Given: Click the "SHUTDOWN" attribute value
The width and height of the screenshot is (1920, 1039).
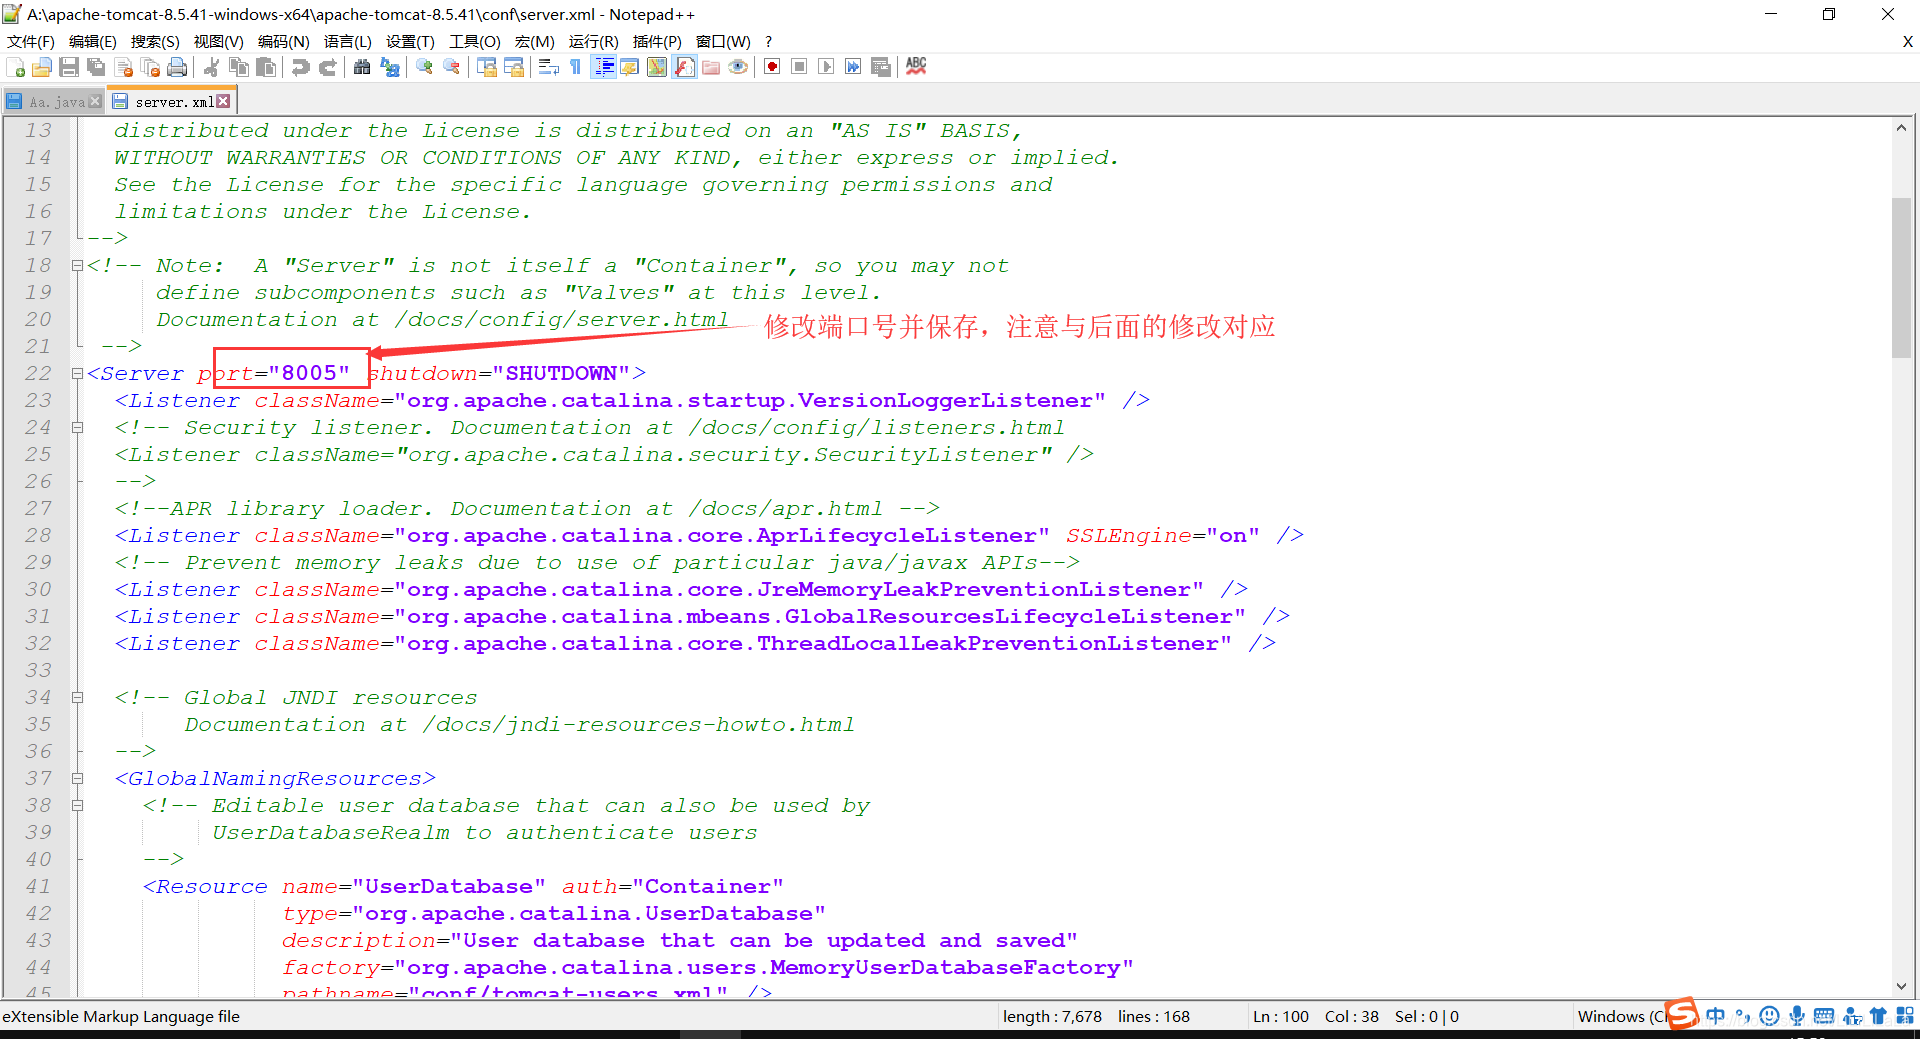Looking at the screenshot, I should tap(561, 373).
